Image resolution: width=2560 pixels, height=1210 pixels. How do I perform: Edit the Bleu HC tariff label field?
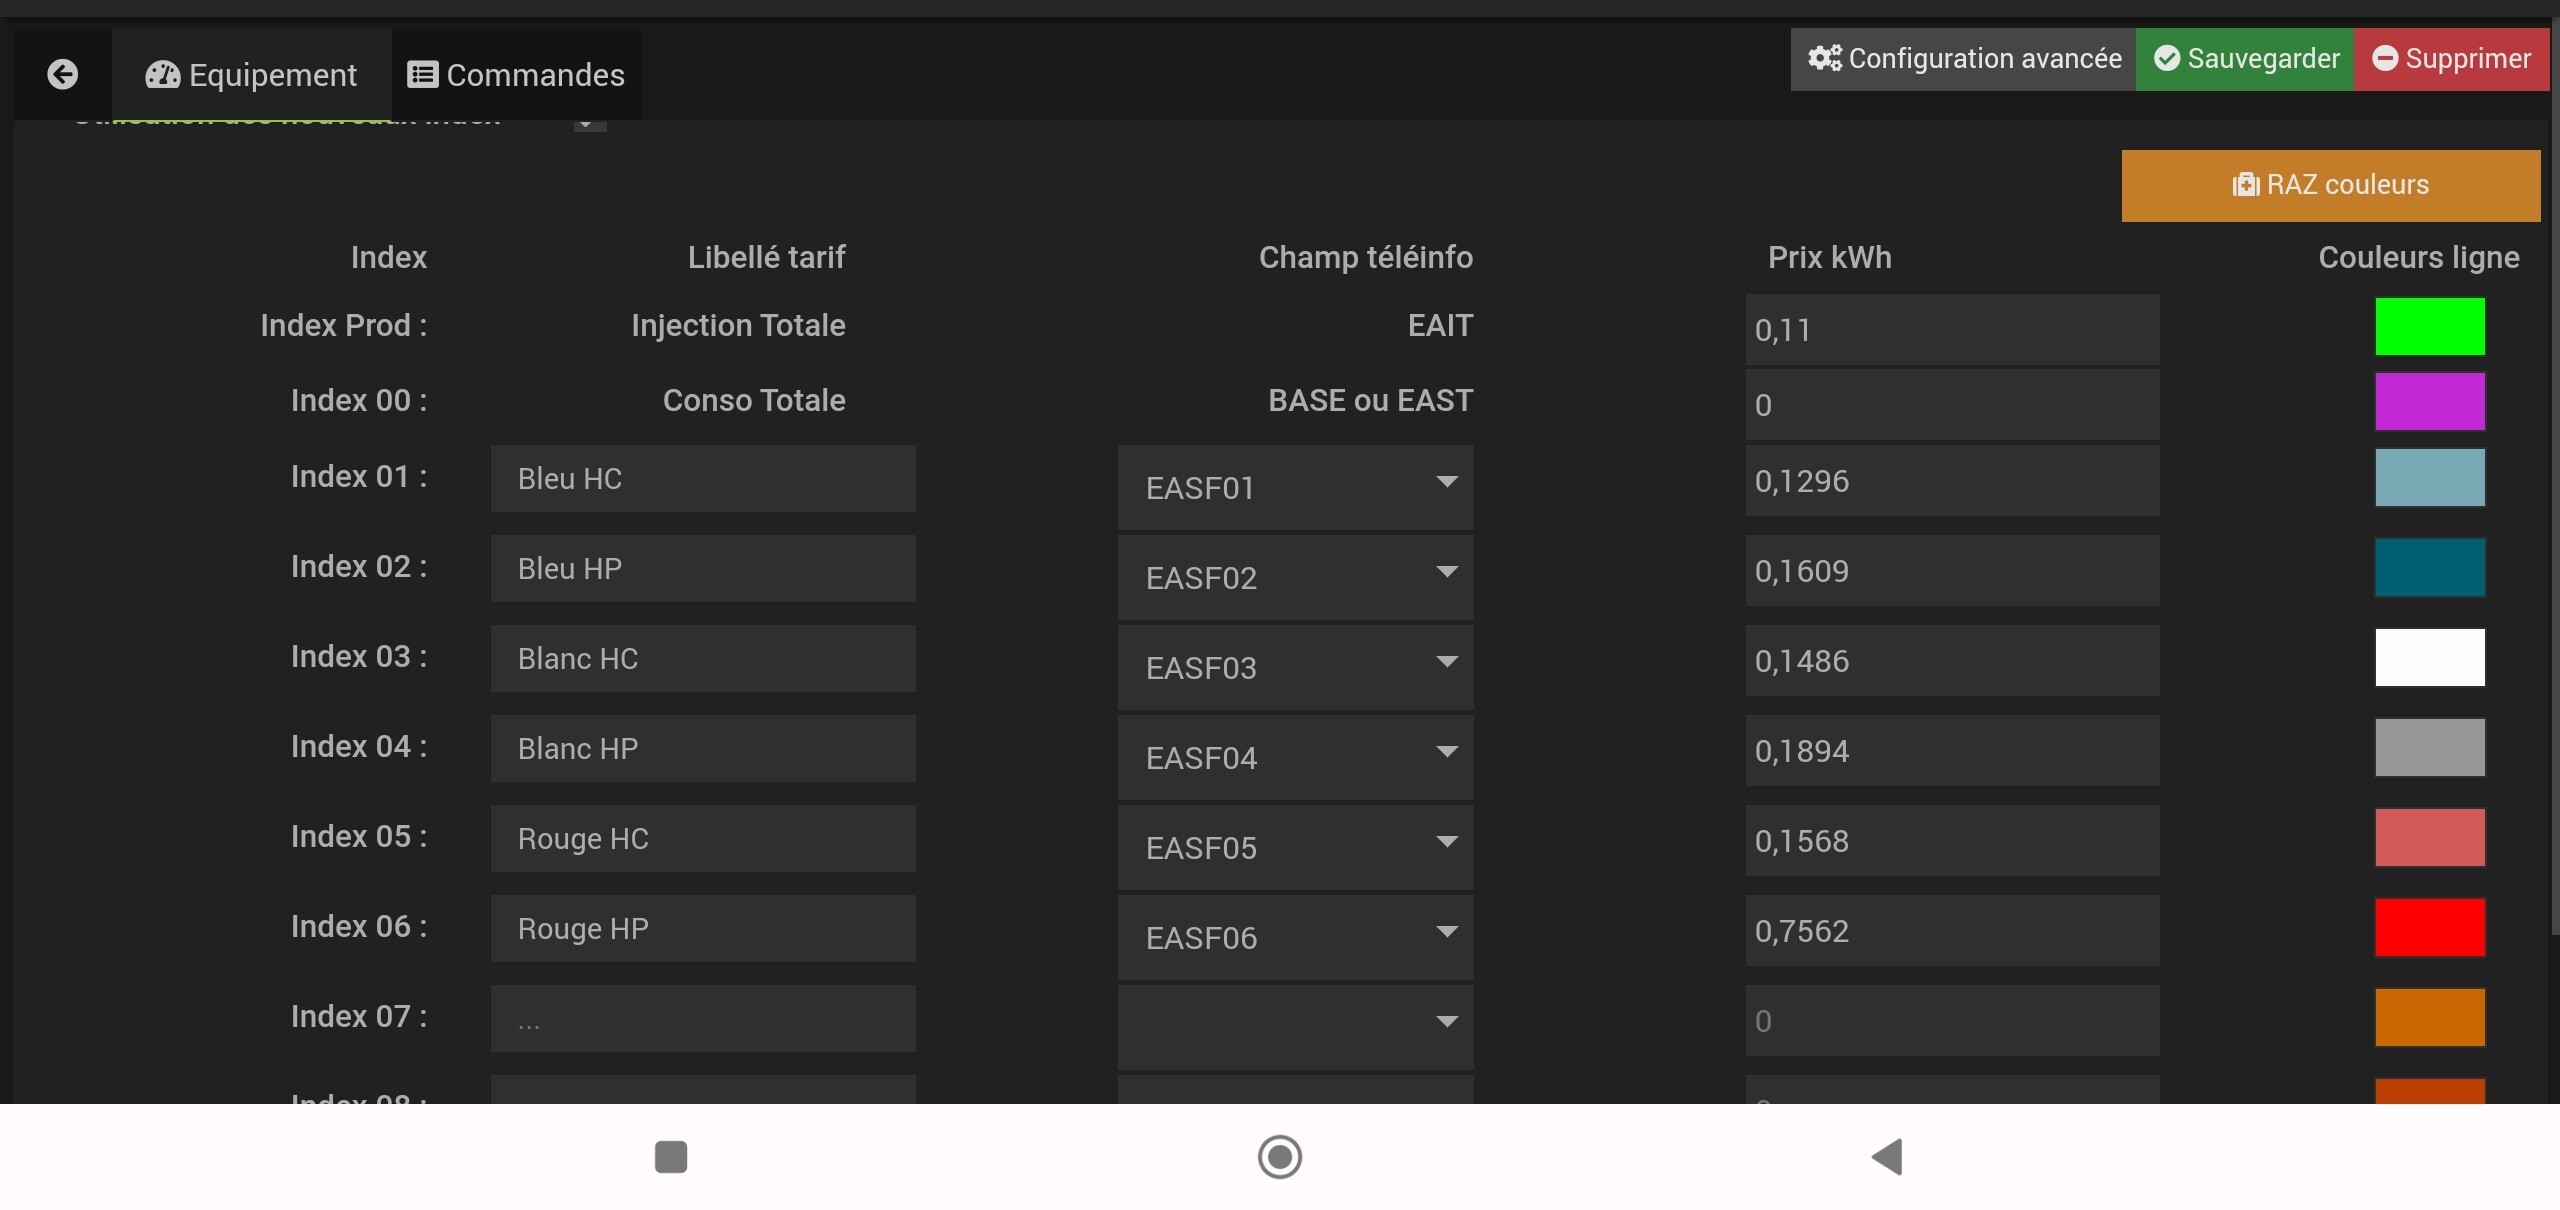click(702, 479)
